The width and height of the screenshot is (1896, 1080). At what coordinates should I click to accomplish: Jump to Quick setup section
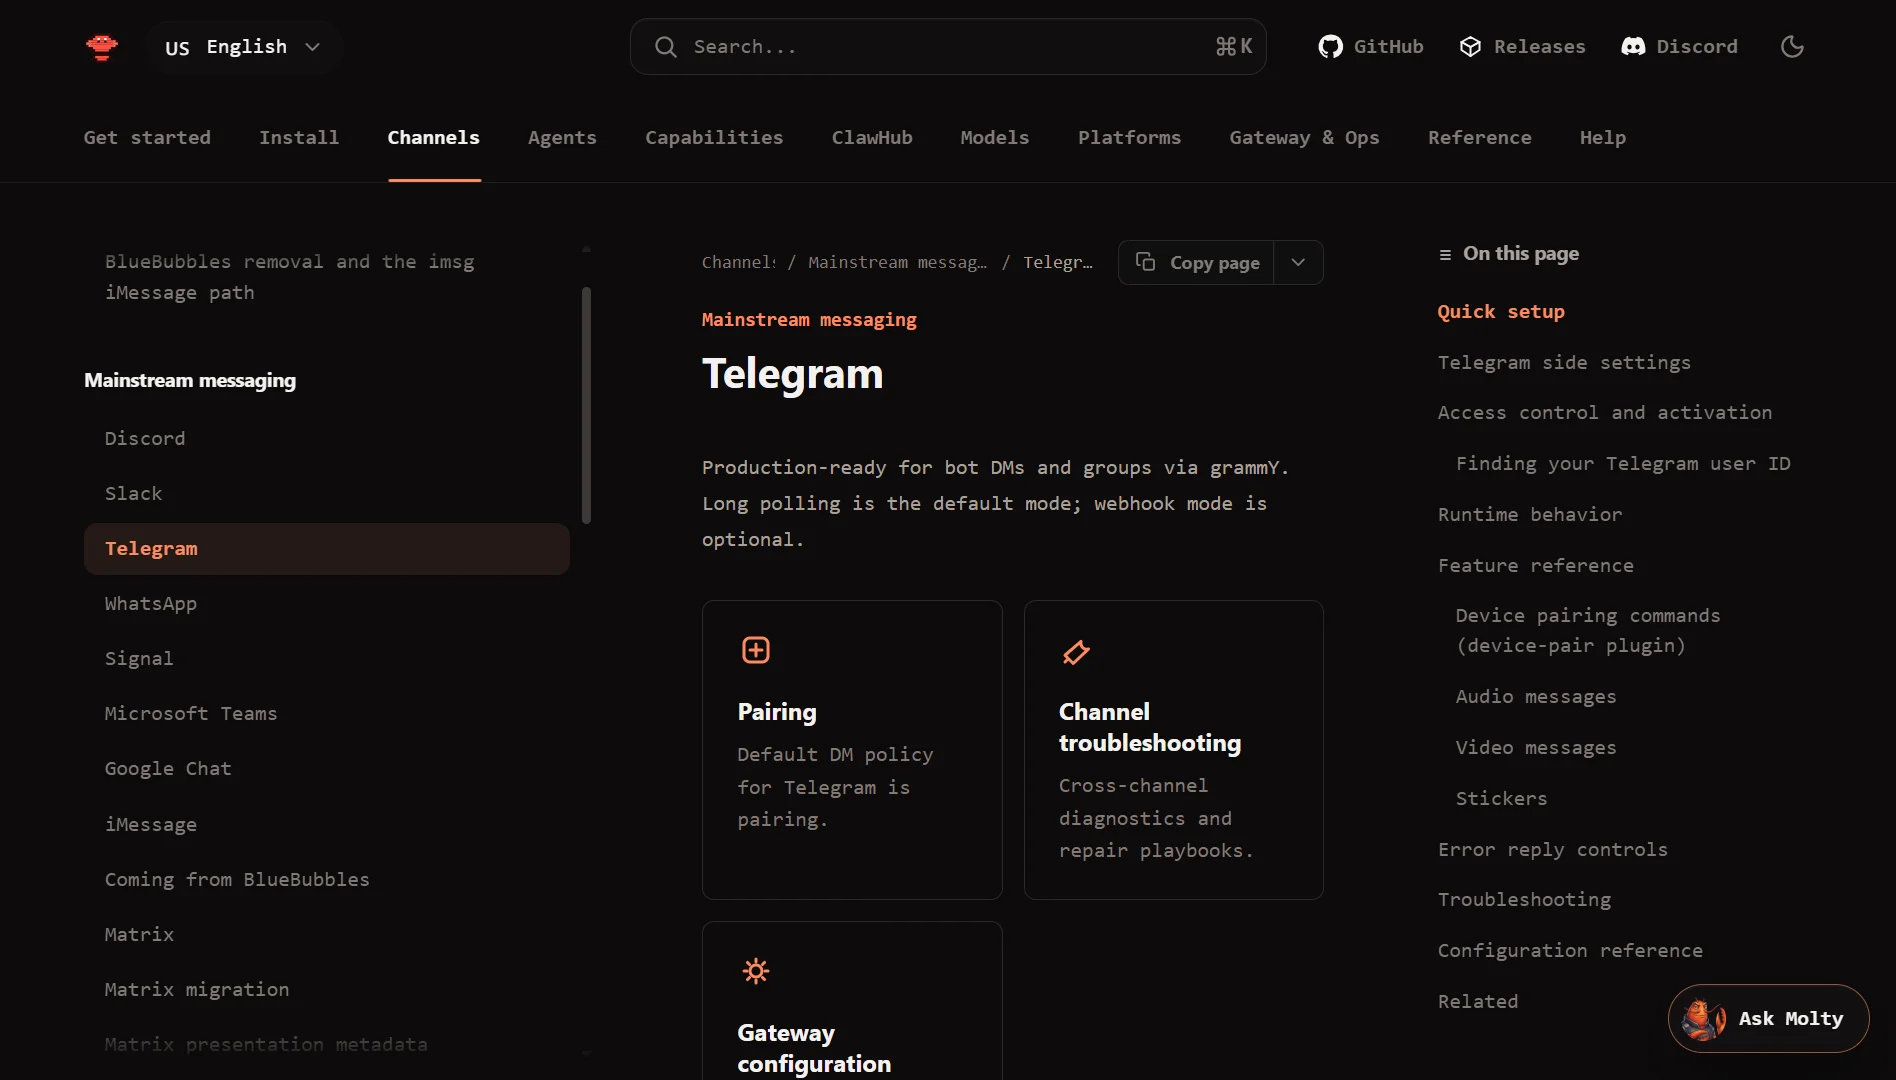pos(1501,312)
